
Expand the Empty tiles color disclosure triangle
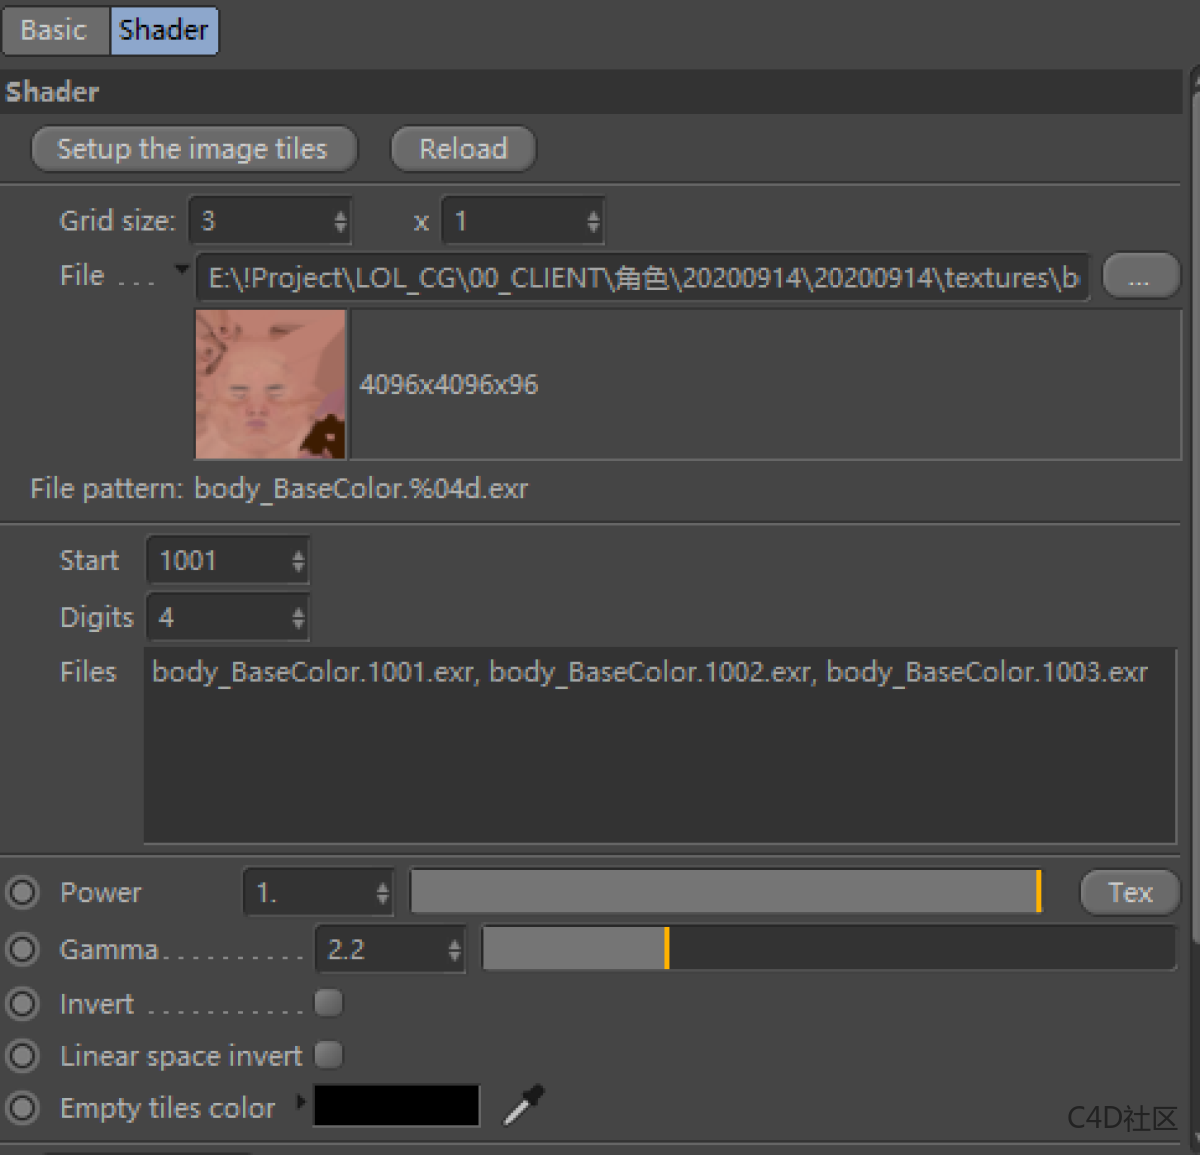(x=300, y=1103)
